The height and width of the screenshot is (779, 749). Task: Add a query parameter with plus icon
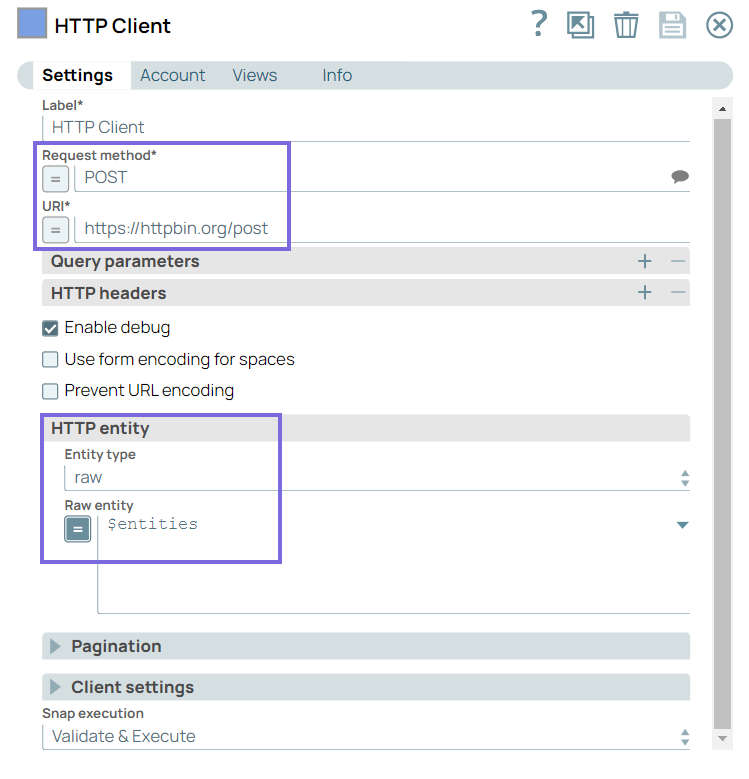click(x=645, y=261)
